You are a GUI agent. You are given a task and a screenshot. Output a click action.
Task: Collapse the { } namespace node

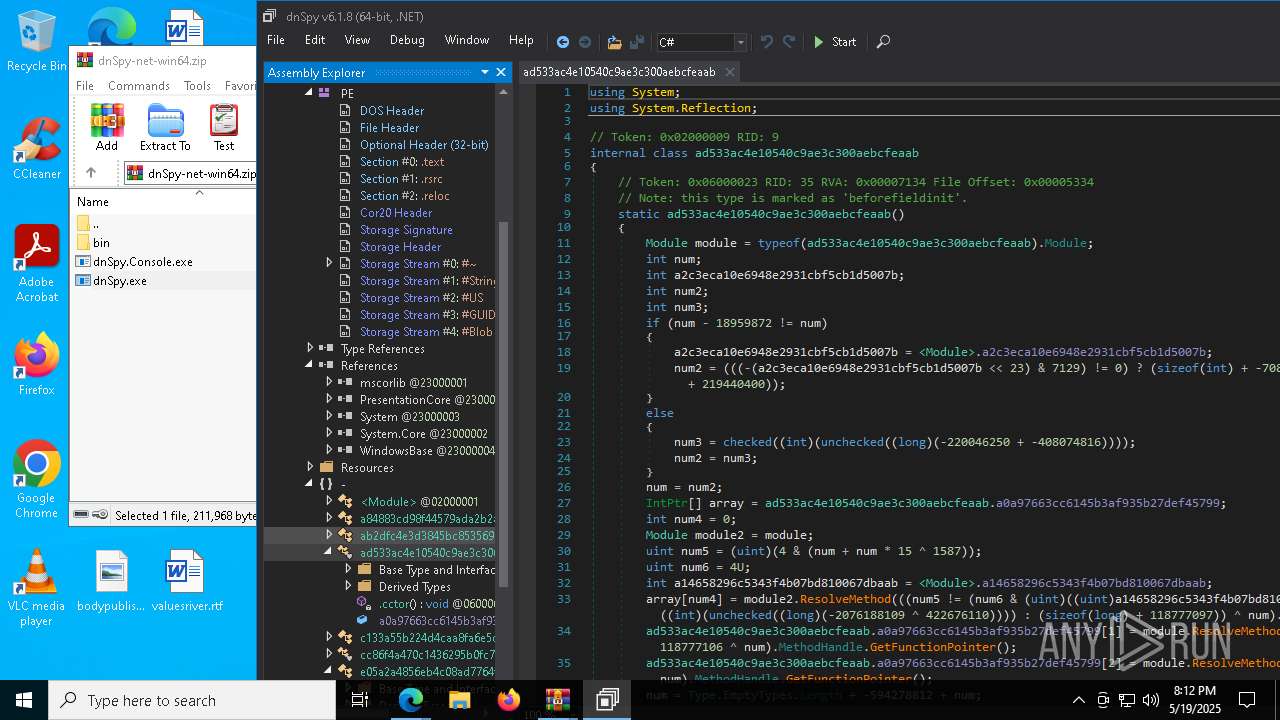coord(310,484)
